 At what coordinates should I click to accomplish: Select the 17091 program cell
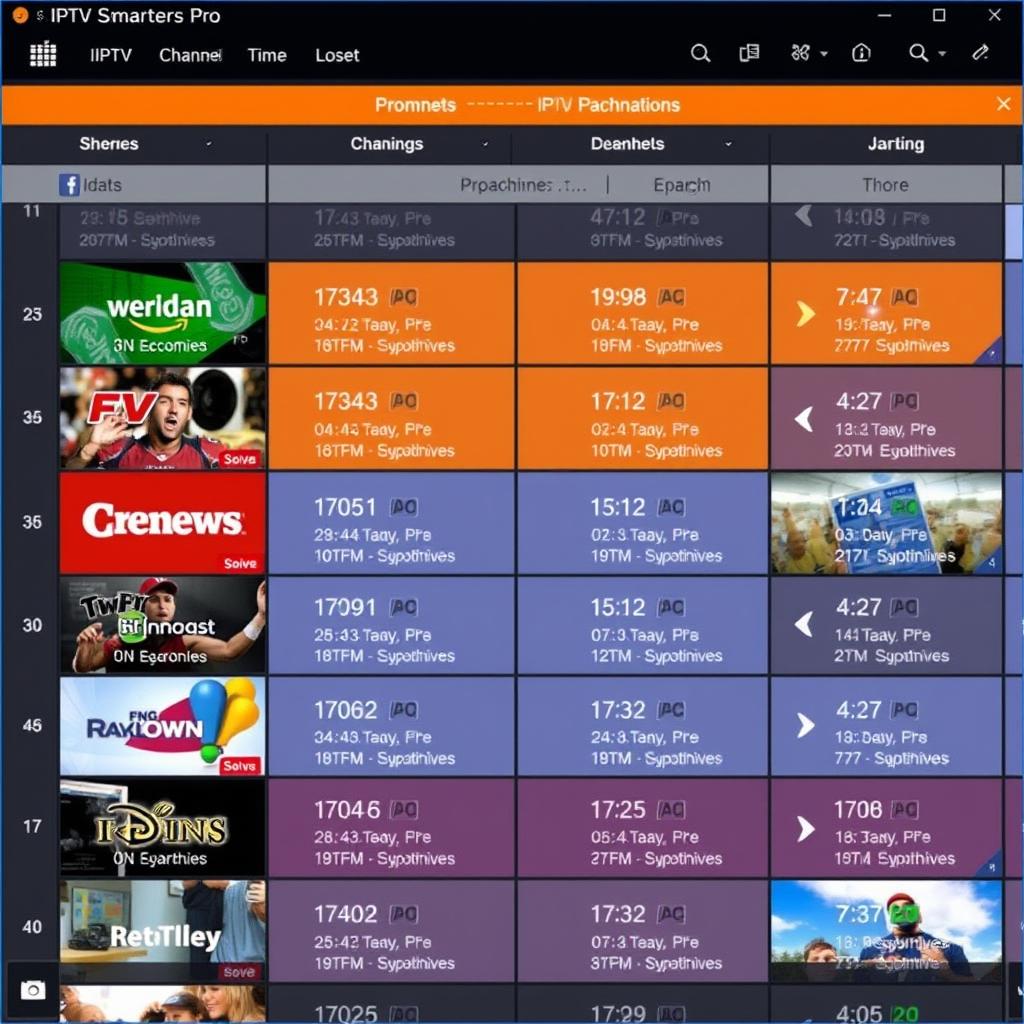(391, 625)
